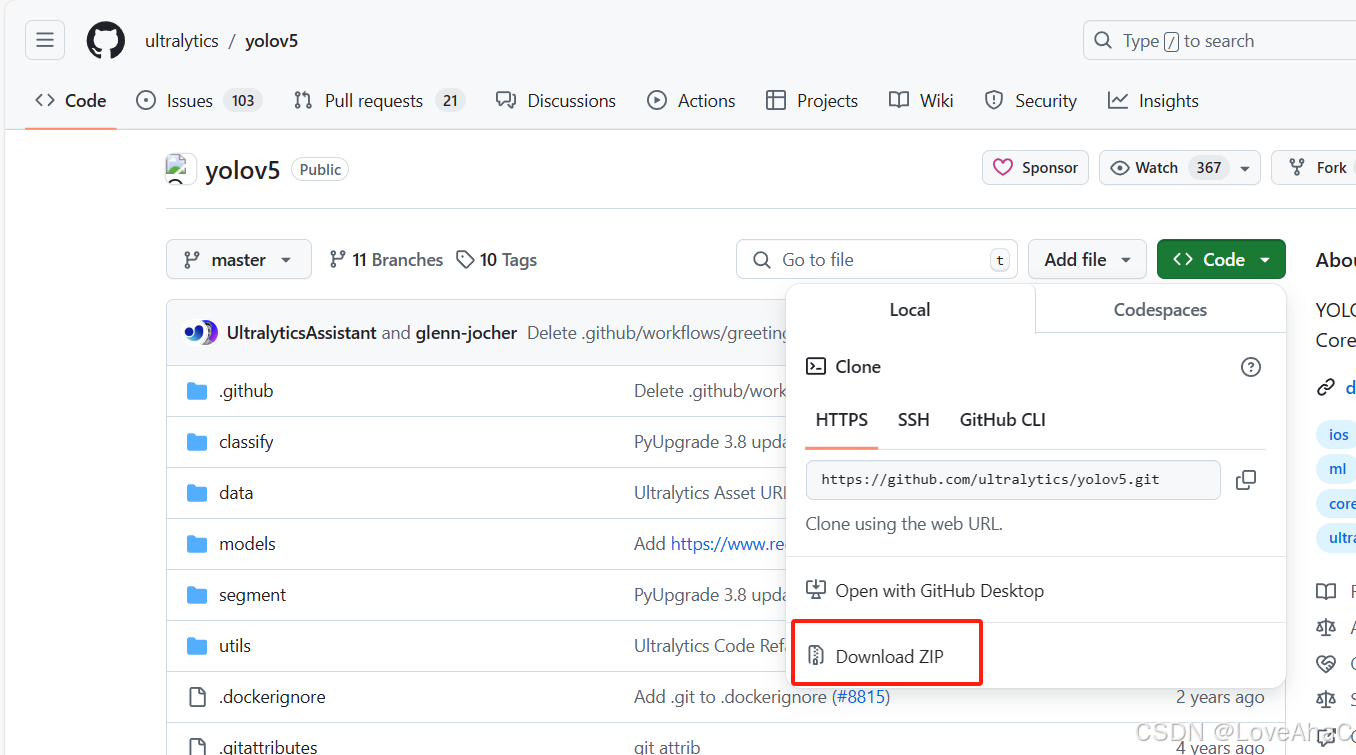
Task: Click the 'Go to file' search field
Action: coord(876,260)
